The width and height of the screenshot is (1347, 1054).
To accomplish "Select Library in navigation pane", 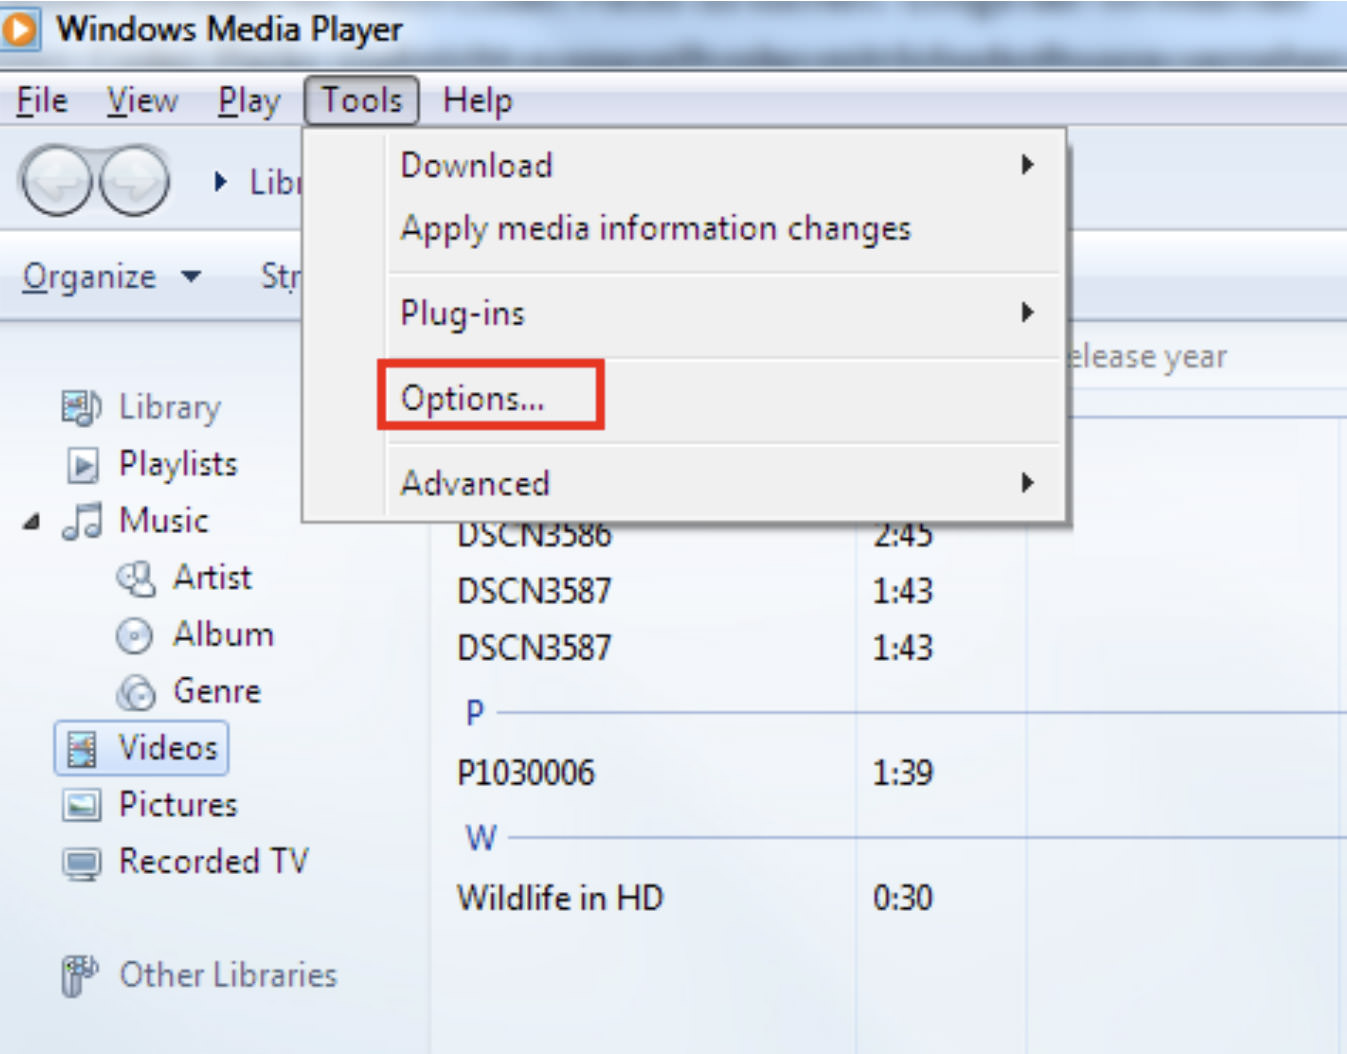I will pos(169,407).
